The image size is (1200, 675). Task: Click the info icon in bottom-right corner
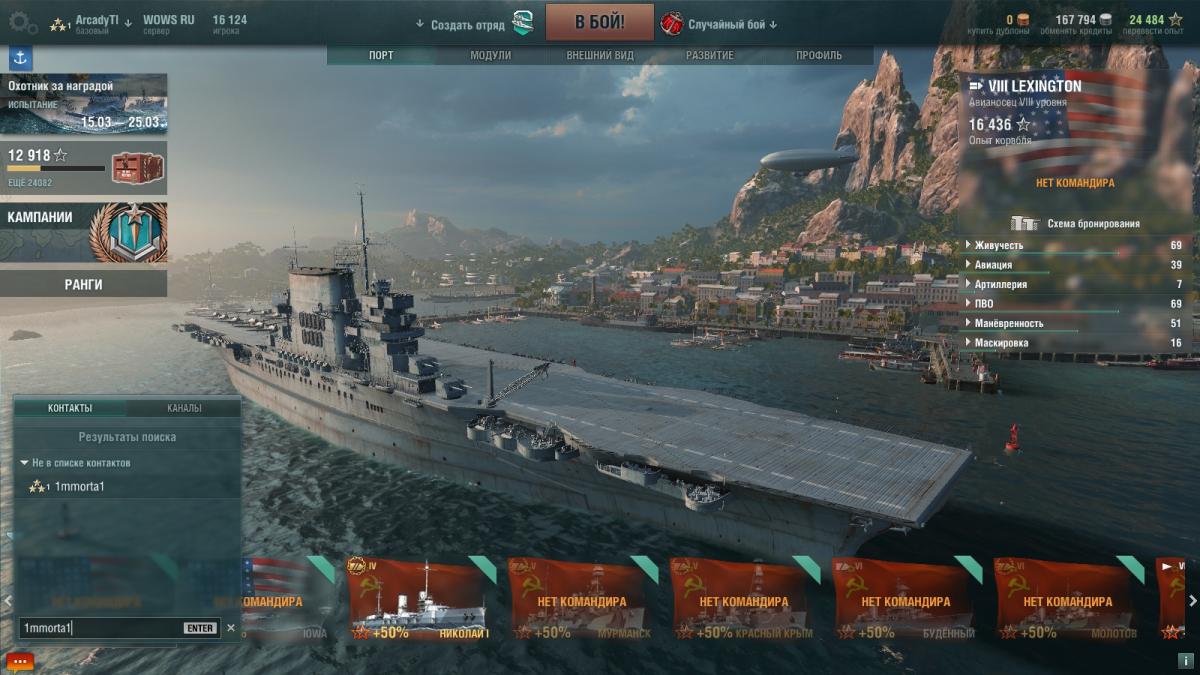coord(1185,661)
